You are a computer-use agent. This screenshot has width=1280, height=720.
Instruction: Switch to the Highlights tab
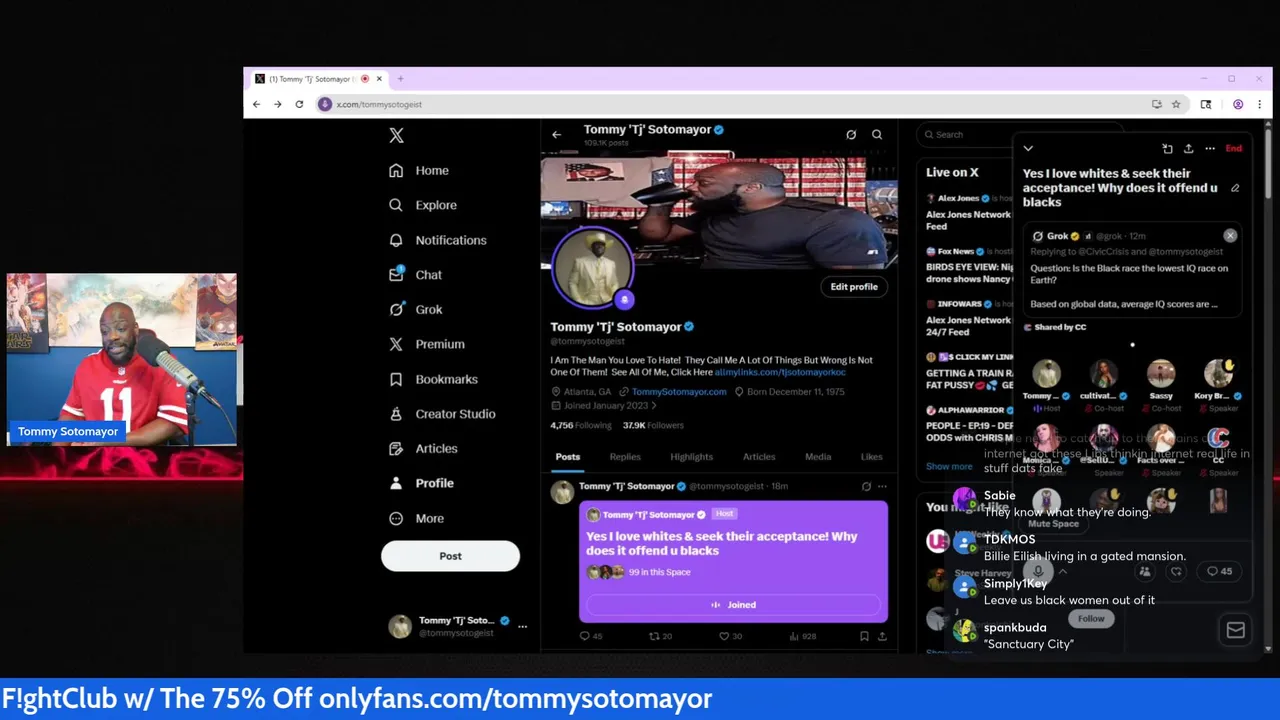(692, 457)
